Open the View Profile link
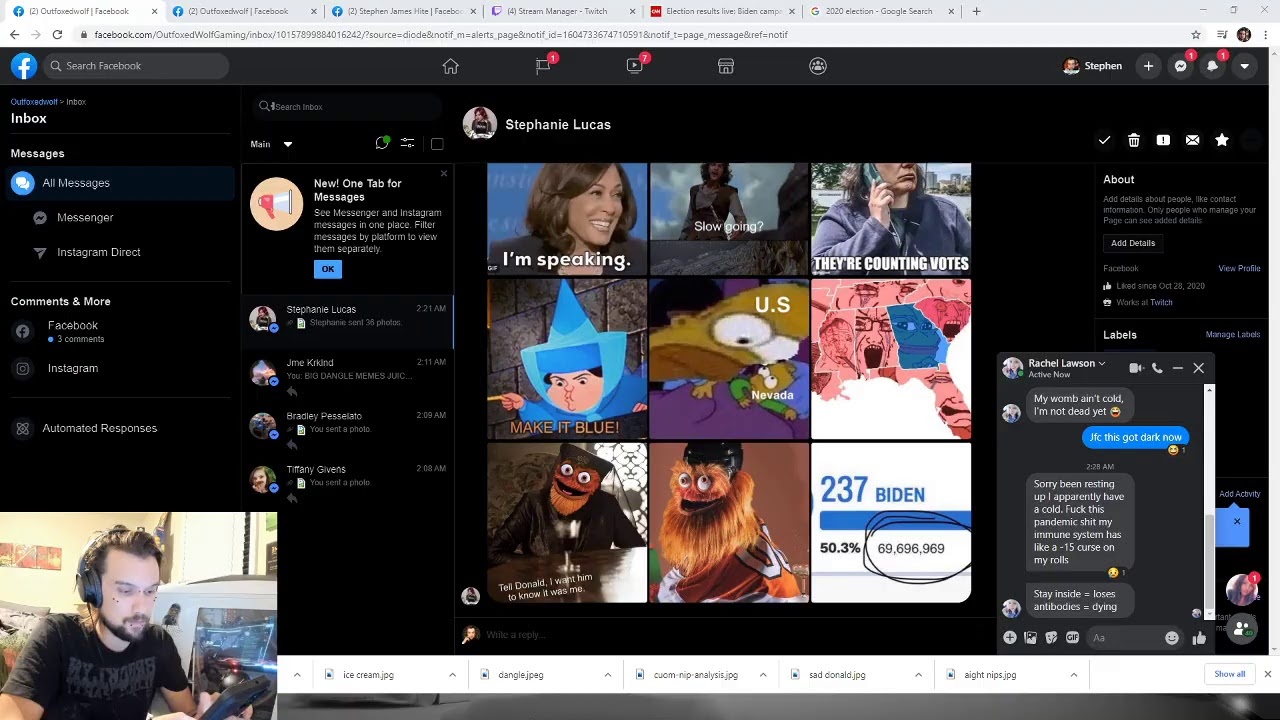This screenshot has width=1280, height=720. tap(1239, 269)
